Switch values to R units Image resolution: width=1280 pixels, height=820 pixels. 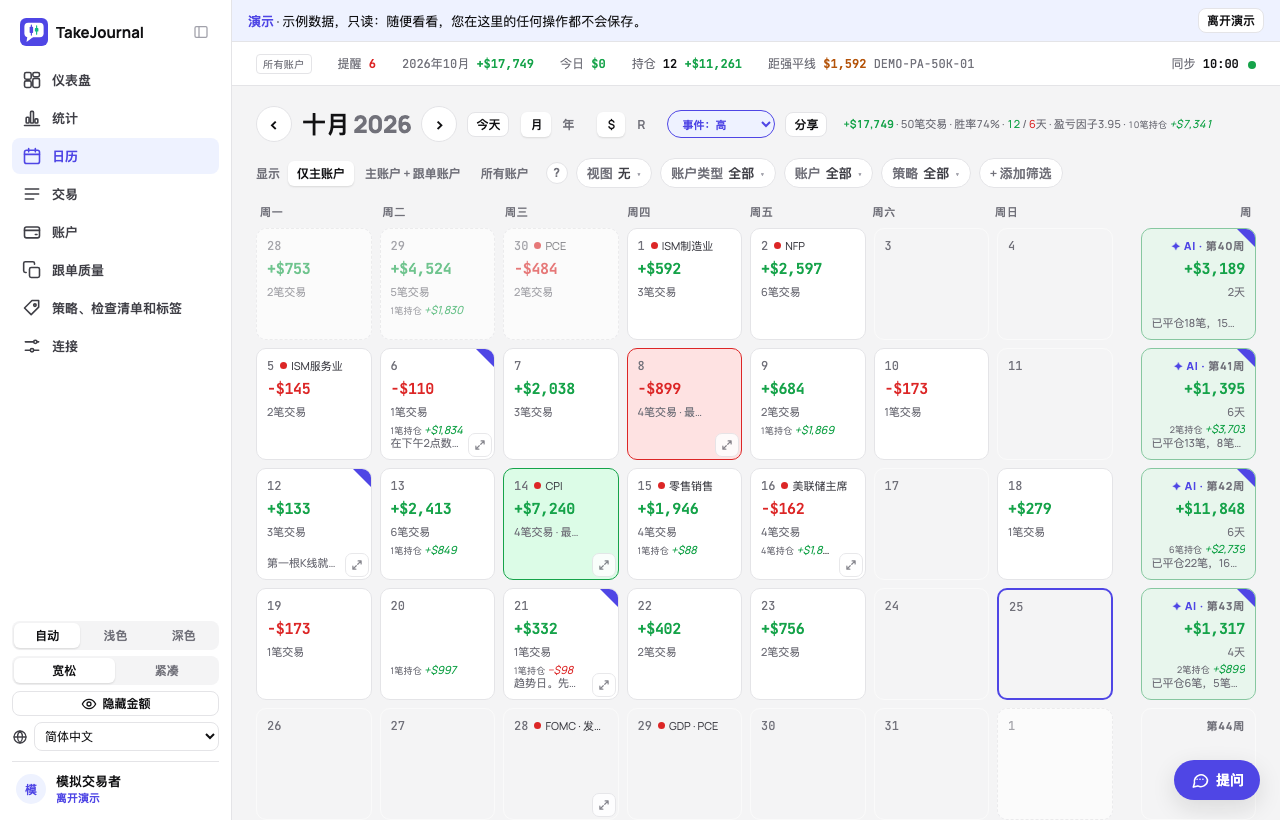[641, 125]
